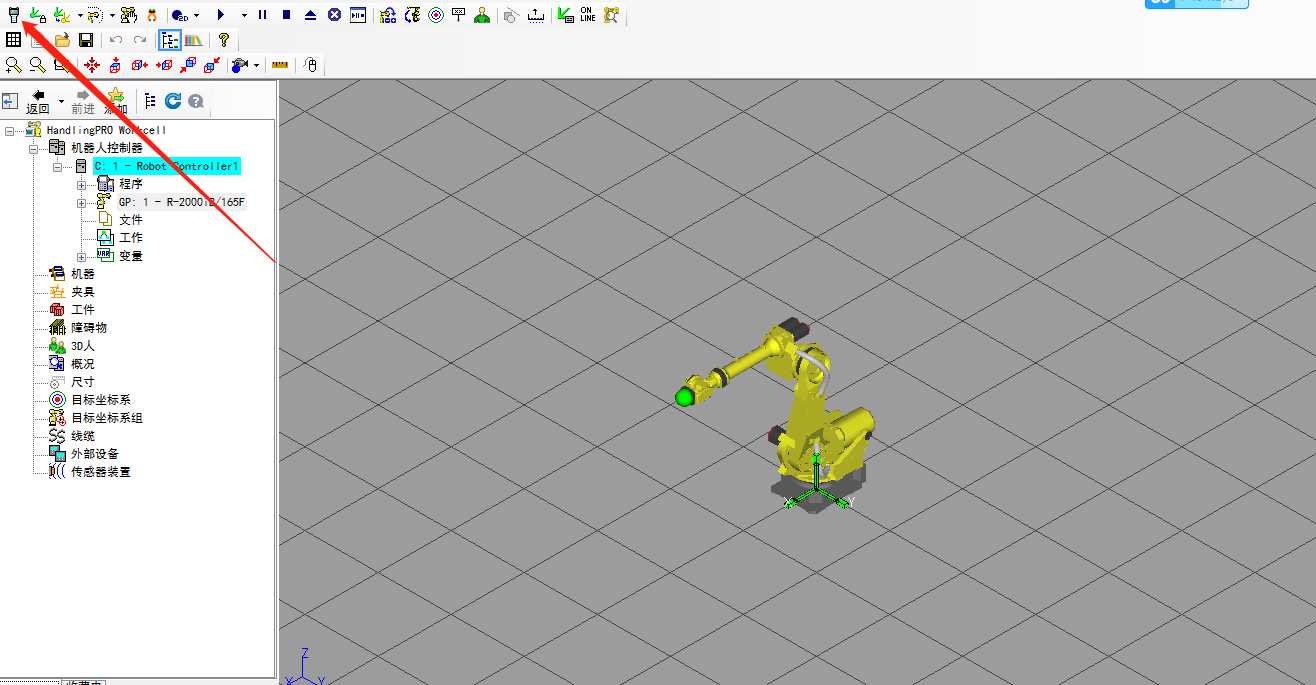The height and width of the screenshot is (685, 1316).
Task: Save the workcell with the floppy disk icon
Action: pyautogui.click(x=86, y=40)
